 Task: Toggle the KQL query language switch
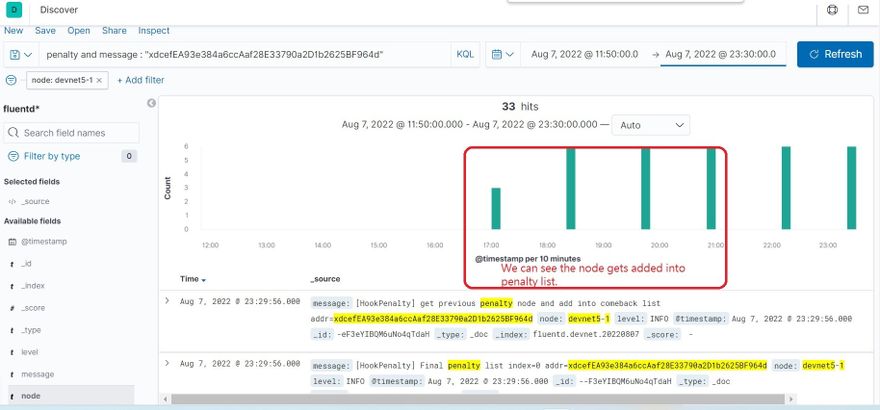coord(465,54)
